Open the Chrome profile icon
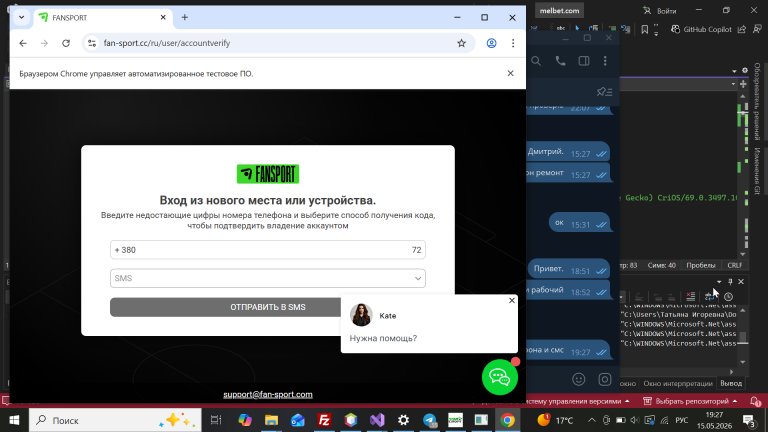Image resolution: width=768 pixels, height=432 pixels. pyautogui.click(x=491, y=43)
